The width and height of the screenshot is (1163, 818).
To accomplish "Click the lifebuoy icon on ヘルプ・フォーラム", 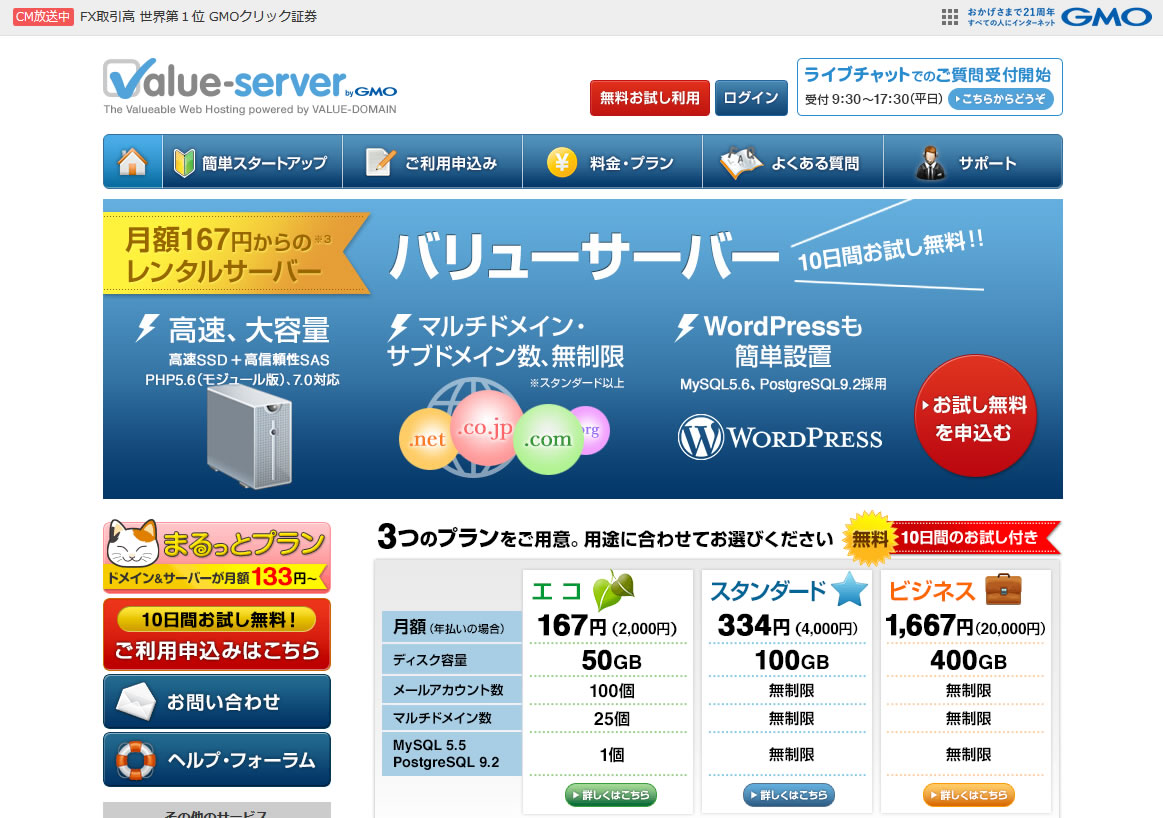I will point(136,760).
